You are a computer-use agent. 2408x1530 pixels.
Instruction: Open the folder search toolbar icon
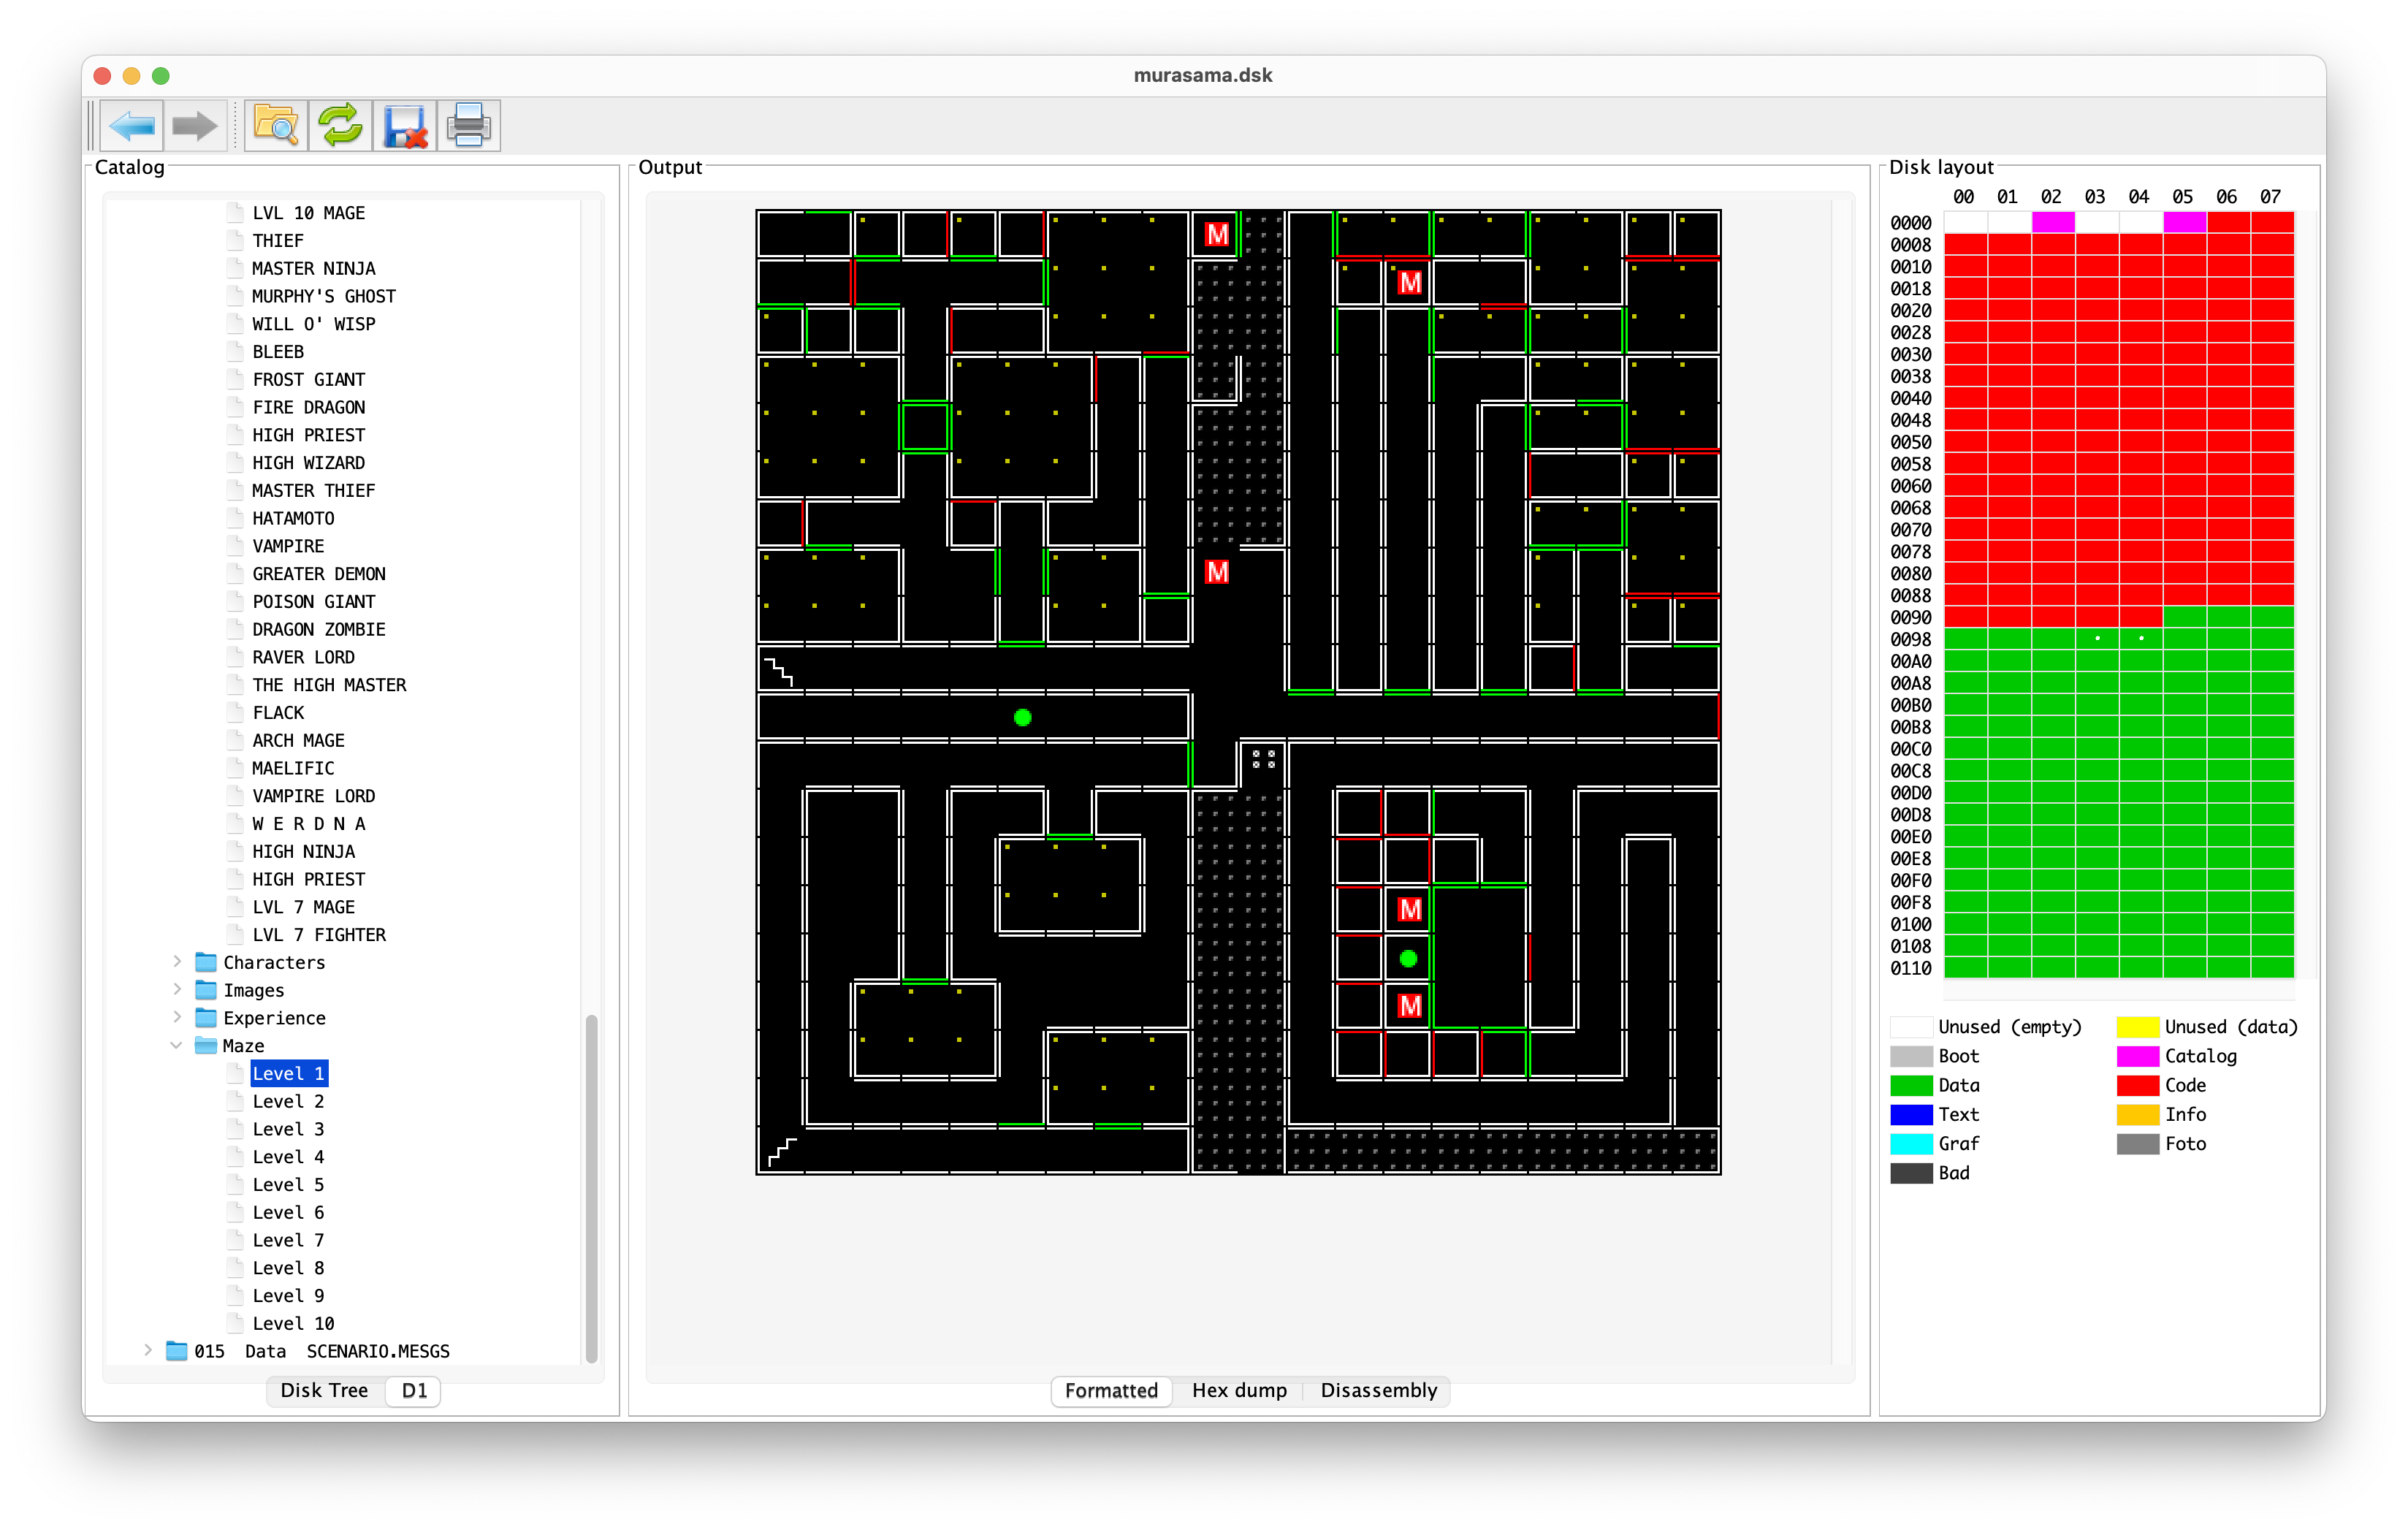276,126
